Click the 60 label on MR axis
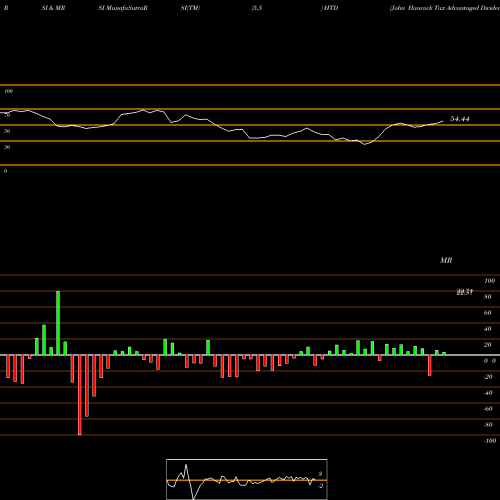 click(x=488, y=313)
